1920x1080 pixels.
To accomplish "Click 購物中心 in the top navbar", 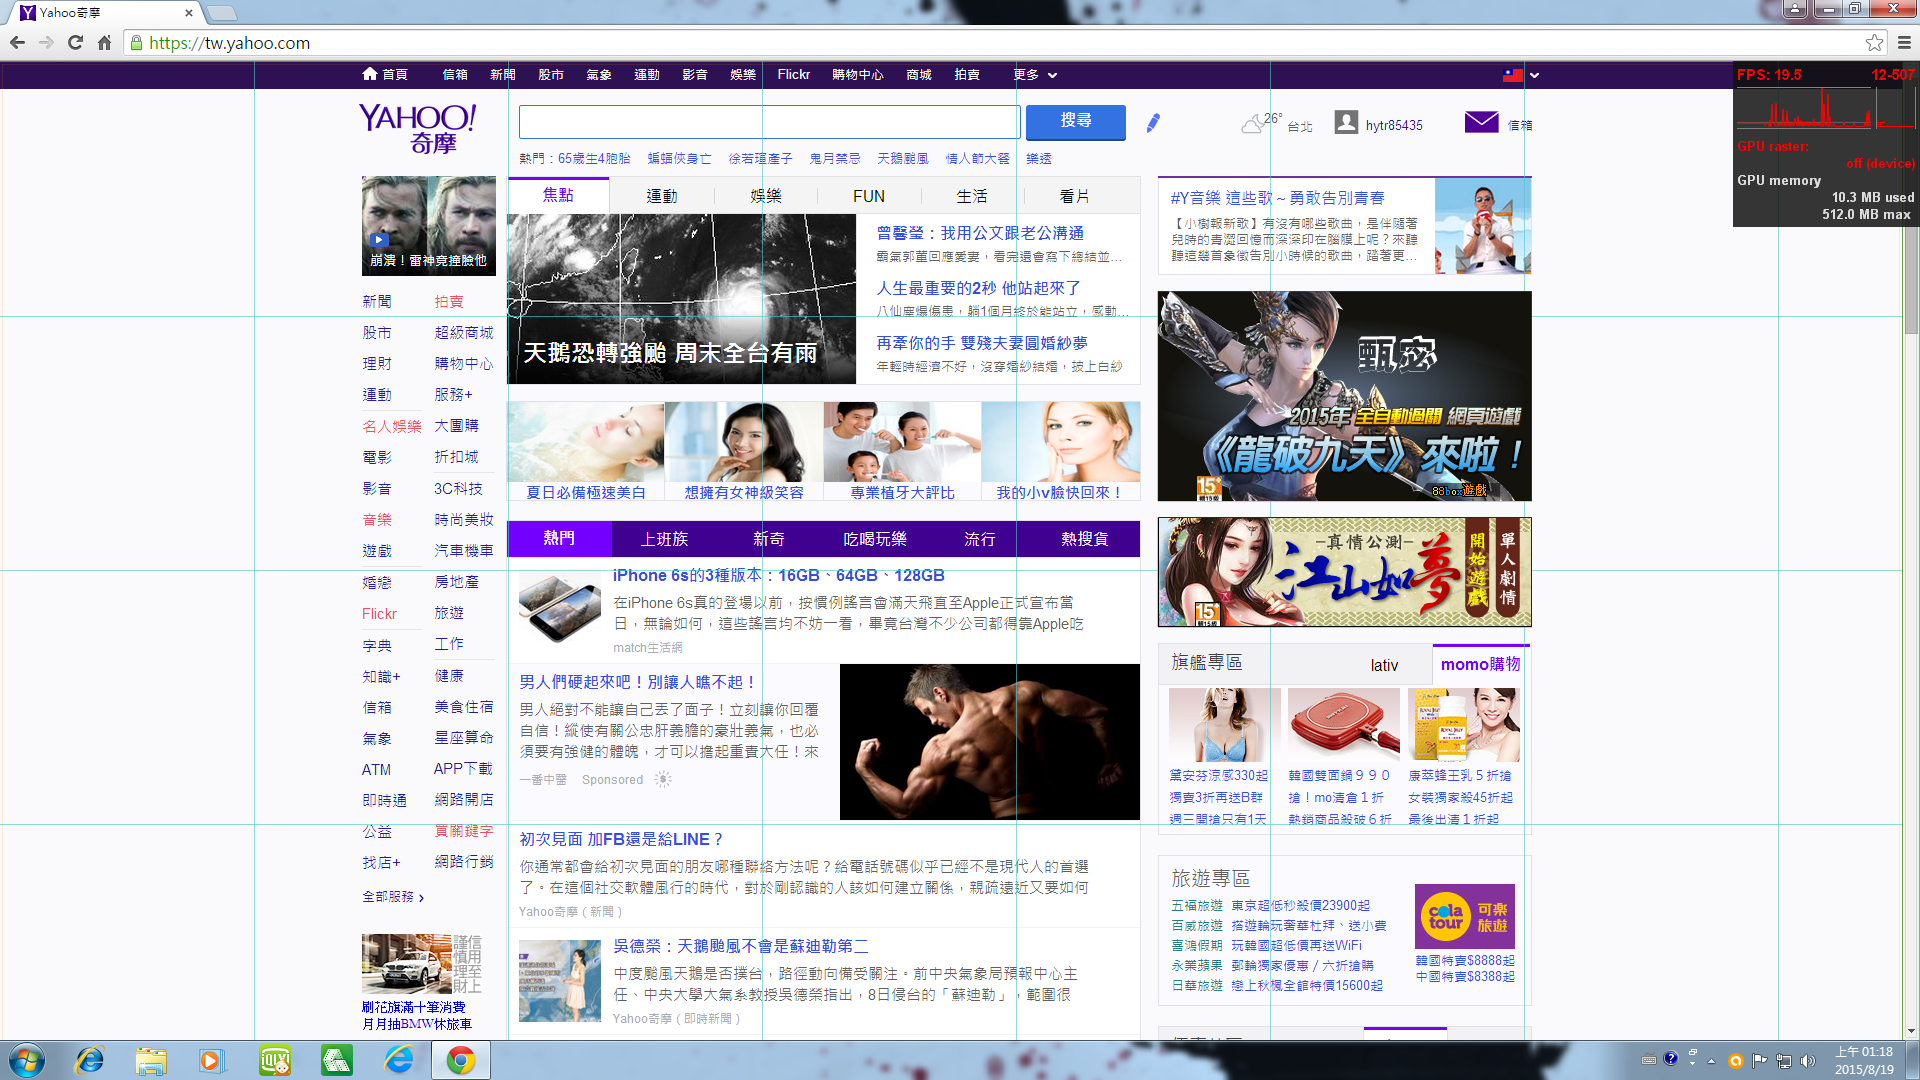I will point(858,75).
